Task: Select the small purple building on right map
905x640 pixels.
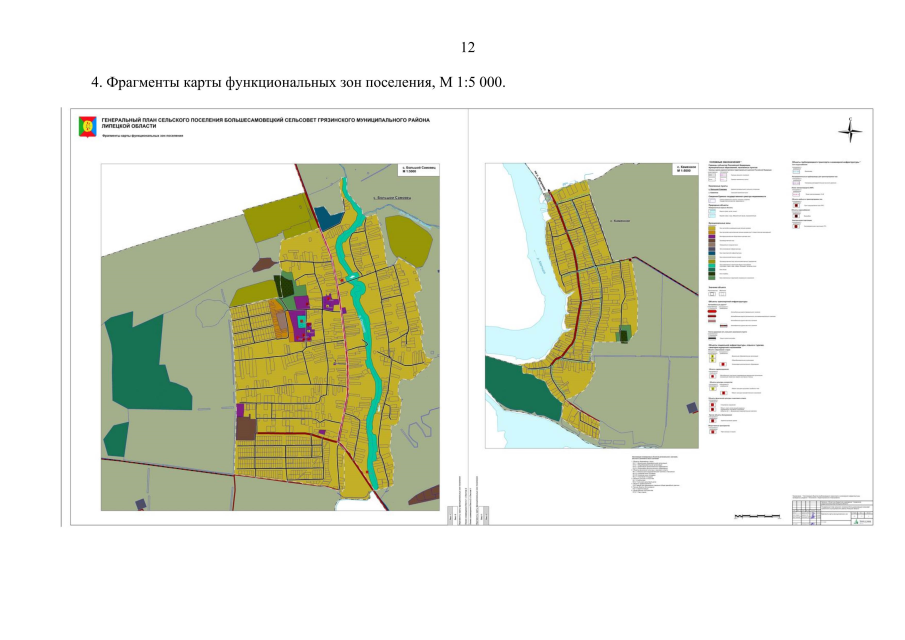Action: [691, 405]
